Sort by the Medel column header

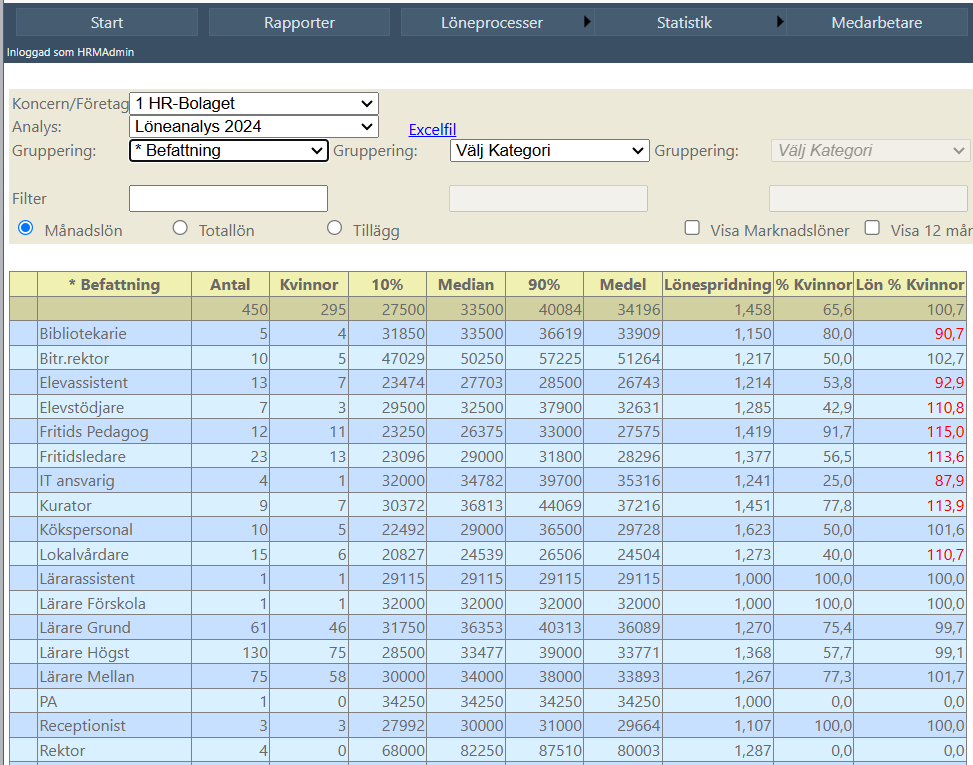coord(623,285)
